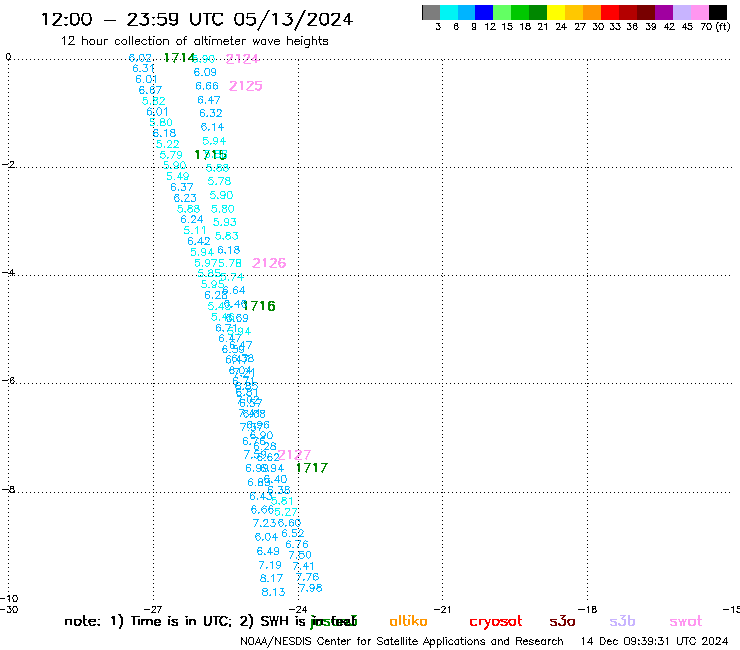Pick the orange legend swatch left of red
The width and height of the screenshot is (740, 650).
click(592, 12)
